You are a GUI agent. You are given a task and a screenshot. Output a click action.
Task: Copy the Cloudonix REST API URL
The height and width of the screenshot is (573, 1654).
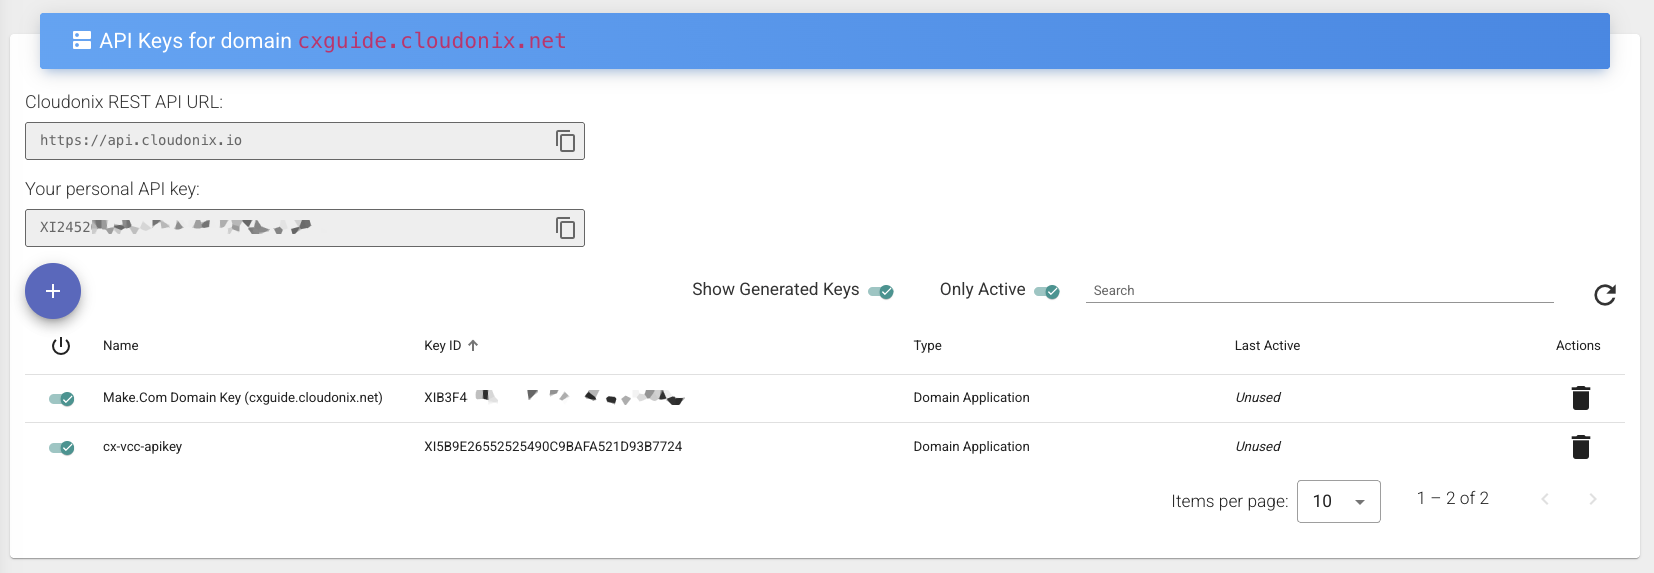565,141
